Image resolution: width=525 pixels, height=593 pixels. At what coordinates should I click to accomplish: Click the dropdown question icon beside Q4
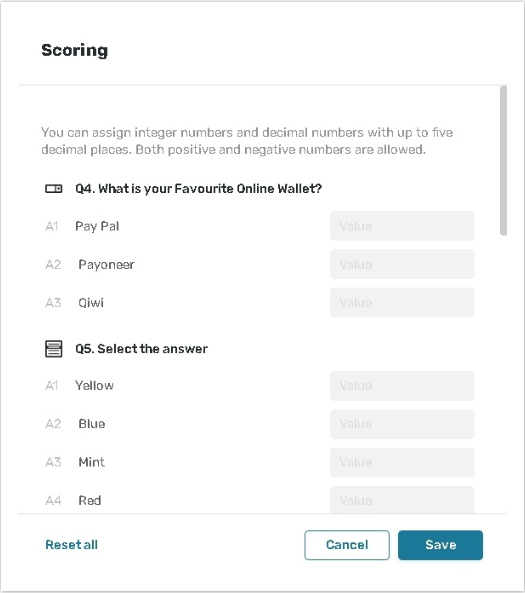(x=54, y=188)
